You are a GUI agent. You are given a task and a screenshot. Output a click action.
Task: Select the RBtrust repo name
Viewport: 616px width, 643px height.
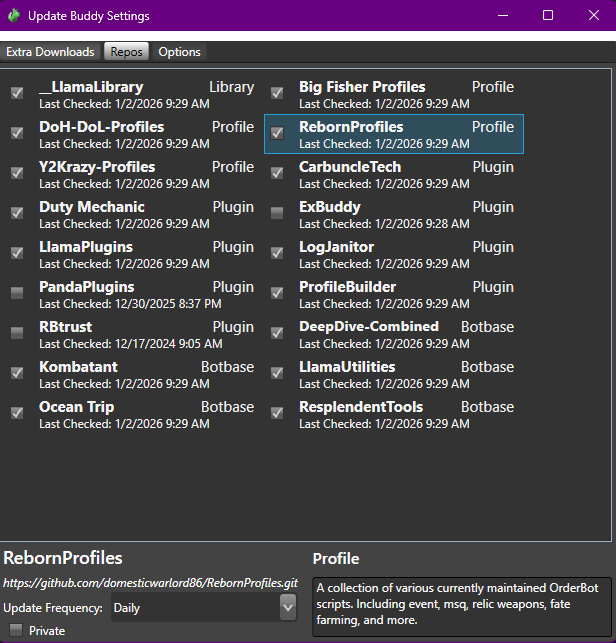pos(65,327)
